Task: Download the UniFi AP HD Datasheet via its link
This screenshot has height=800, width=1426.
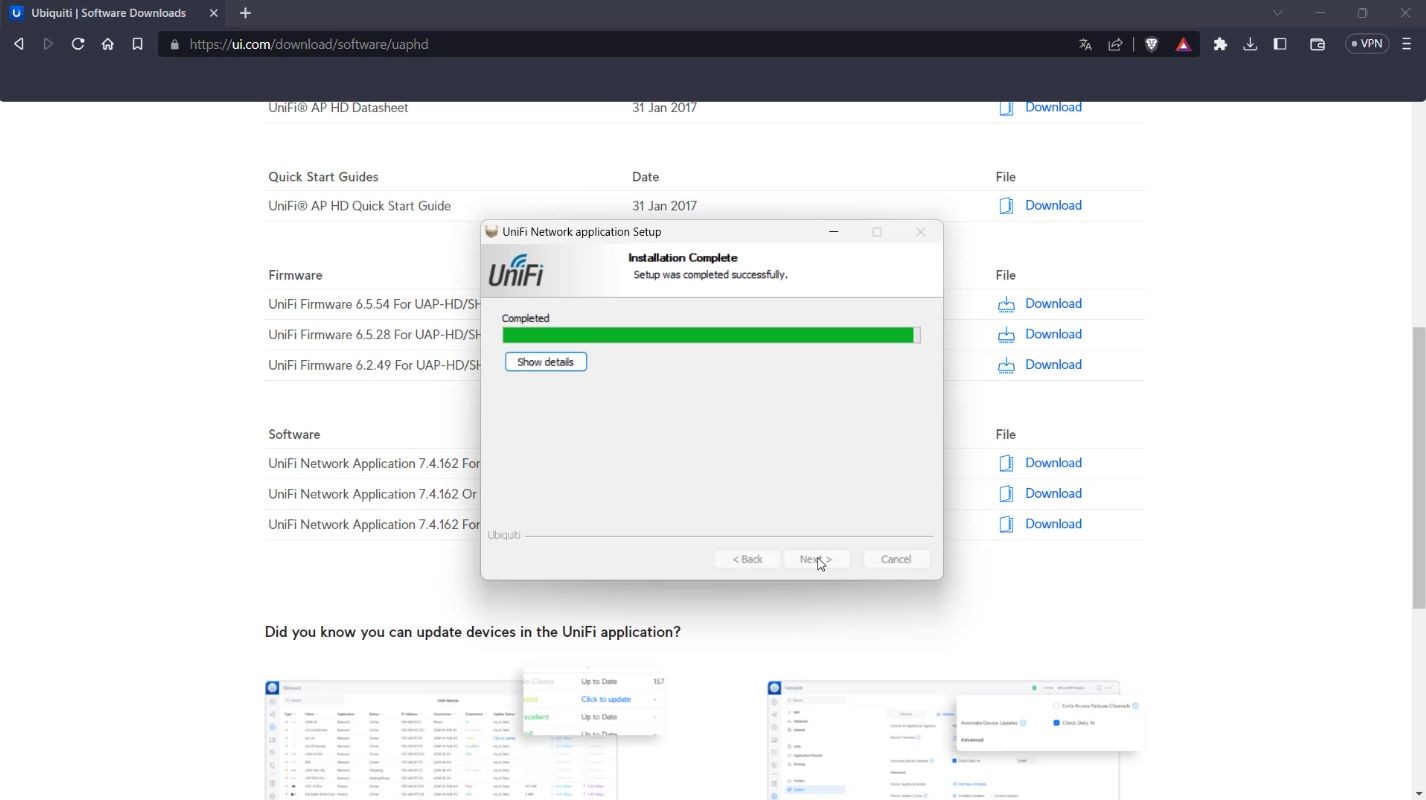Action: (x=1053, y=107)
